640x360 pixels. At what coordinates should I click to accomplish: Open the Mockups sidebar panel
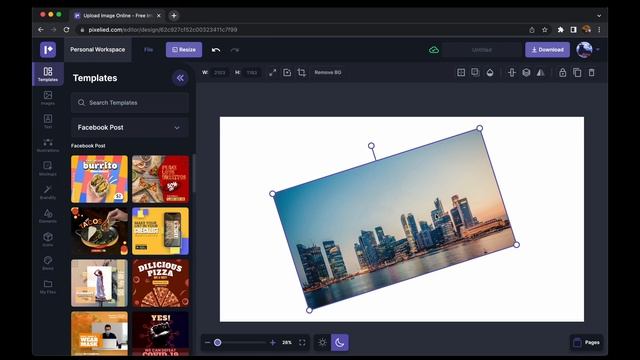(48, 168)
